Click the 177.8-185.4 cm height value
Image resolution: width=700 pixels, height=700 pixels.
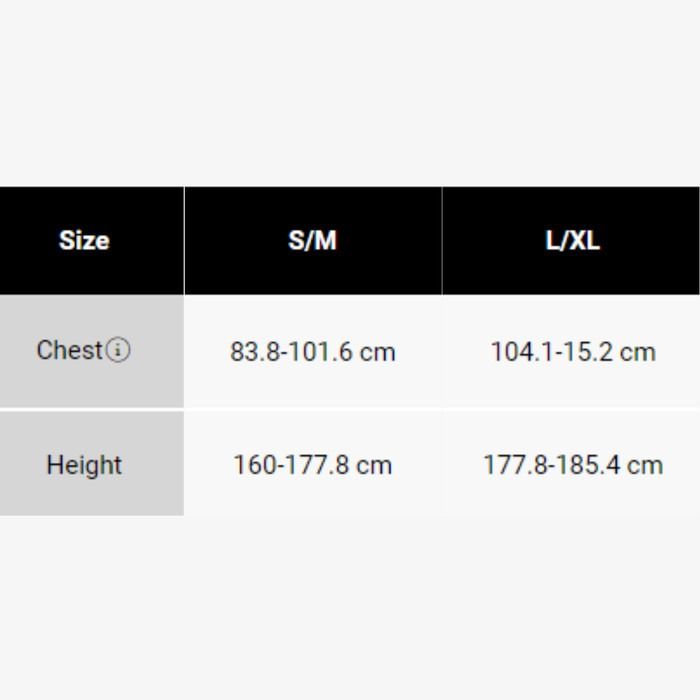[573, 465]
